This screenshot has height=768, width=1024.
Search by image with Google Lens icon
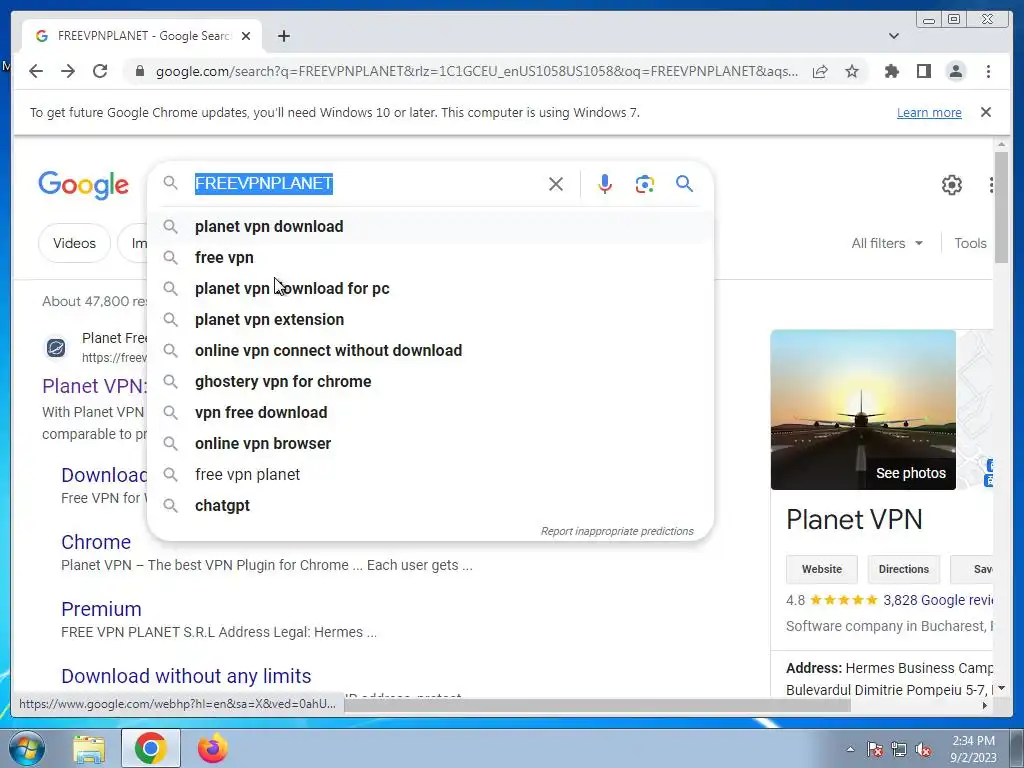[645, 184]
